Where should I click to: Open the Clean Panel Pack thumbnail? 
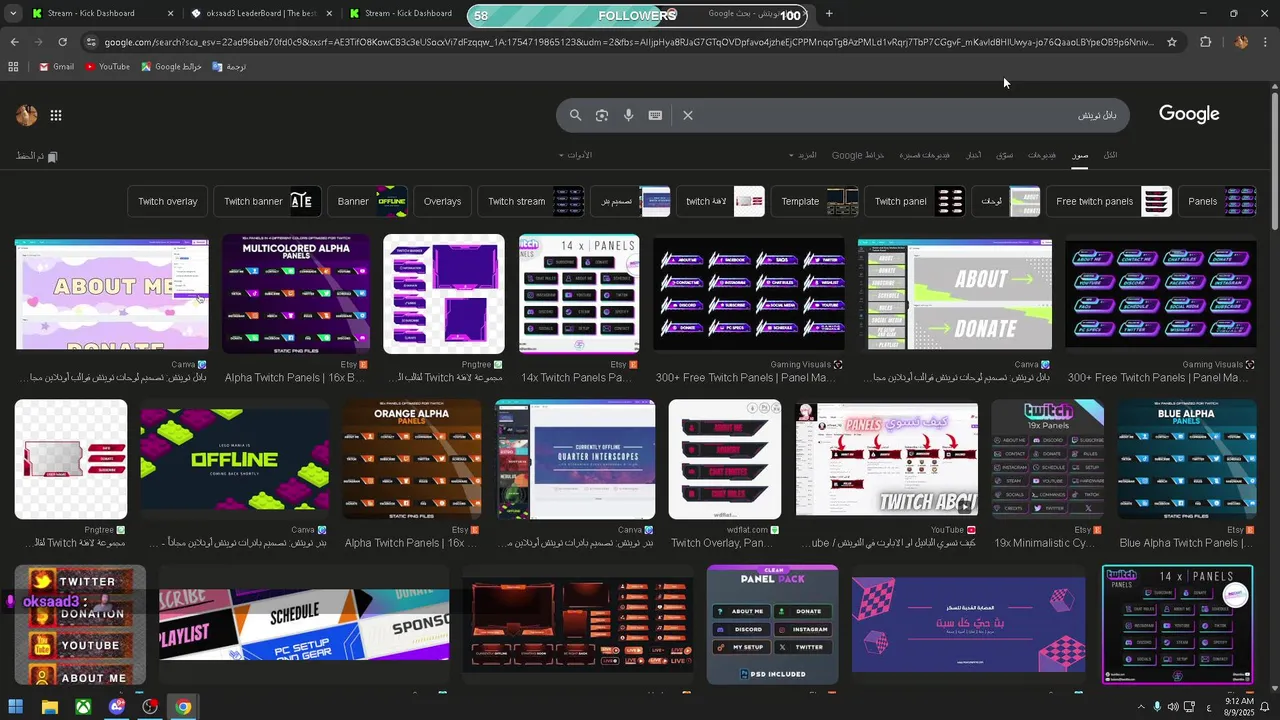tap(772, 624)
